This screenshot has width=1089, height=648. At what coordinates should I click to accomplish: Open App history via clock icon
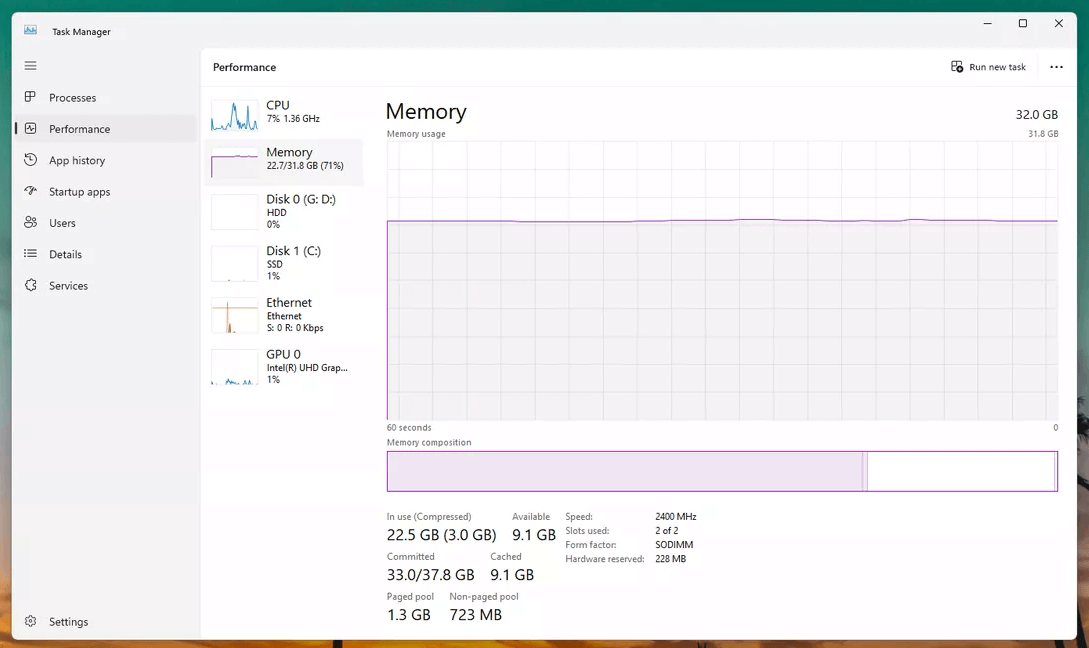(x=30, y=160)
